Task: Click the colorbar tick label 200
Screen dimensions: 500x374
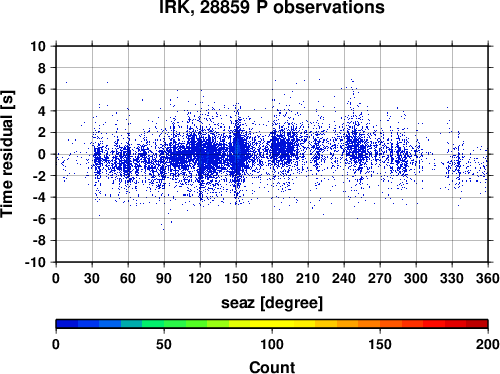Action: pyautogui.click(x=488, y=344)
